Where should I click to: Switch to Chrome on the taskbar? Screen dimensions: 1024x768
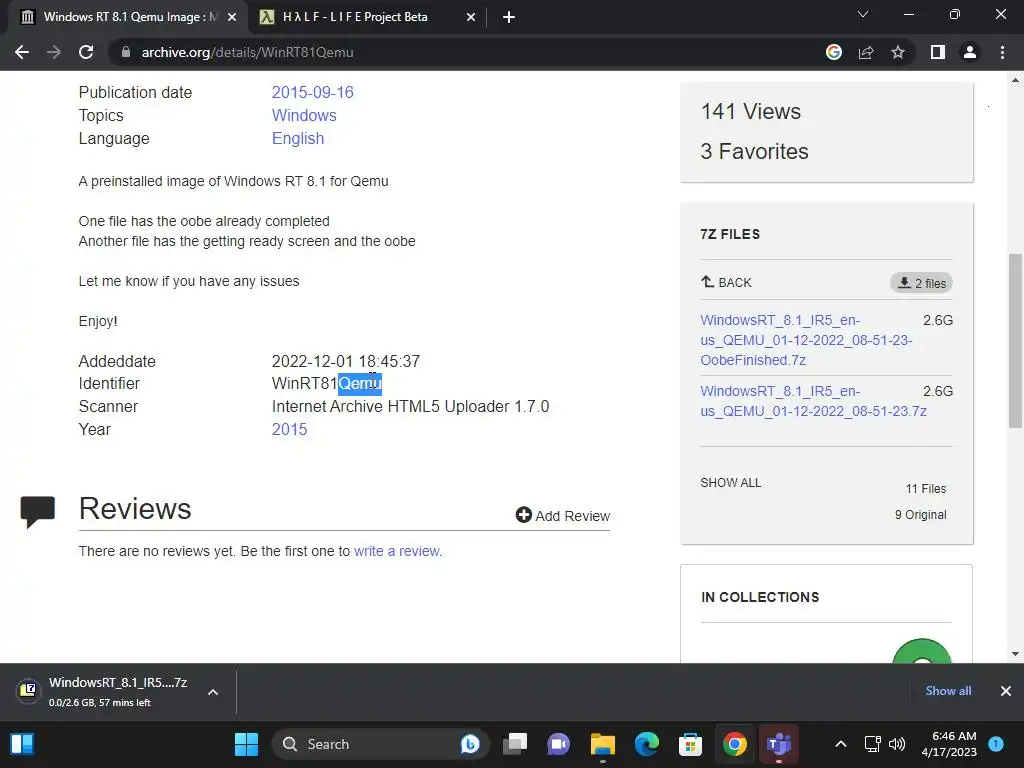point(735,744)
